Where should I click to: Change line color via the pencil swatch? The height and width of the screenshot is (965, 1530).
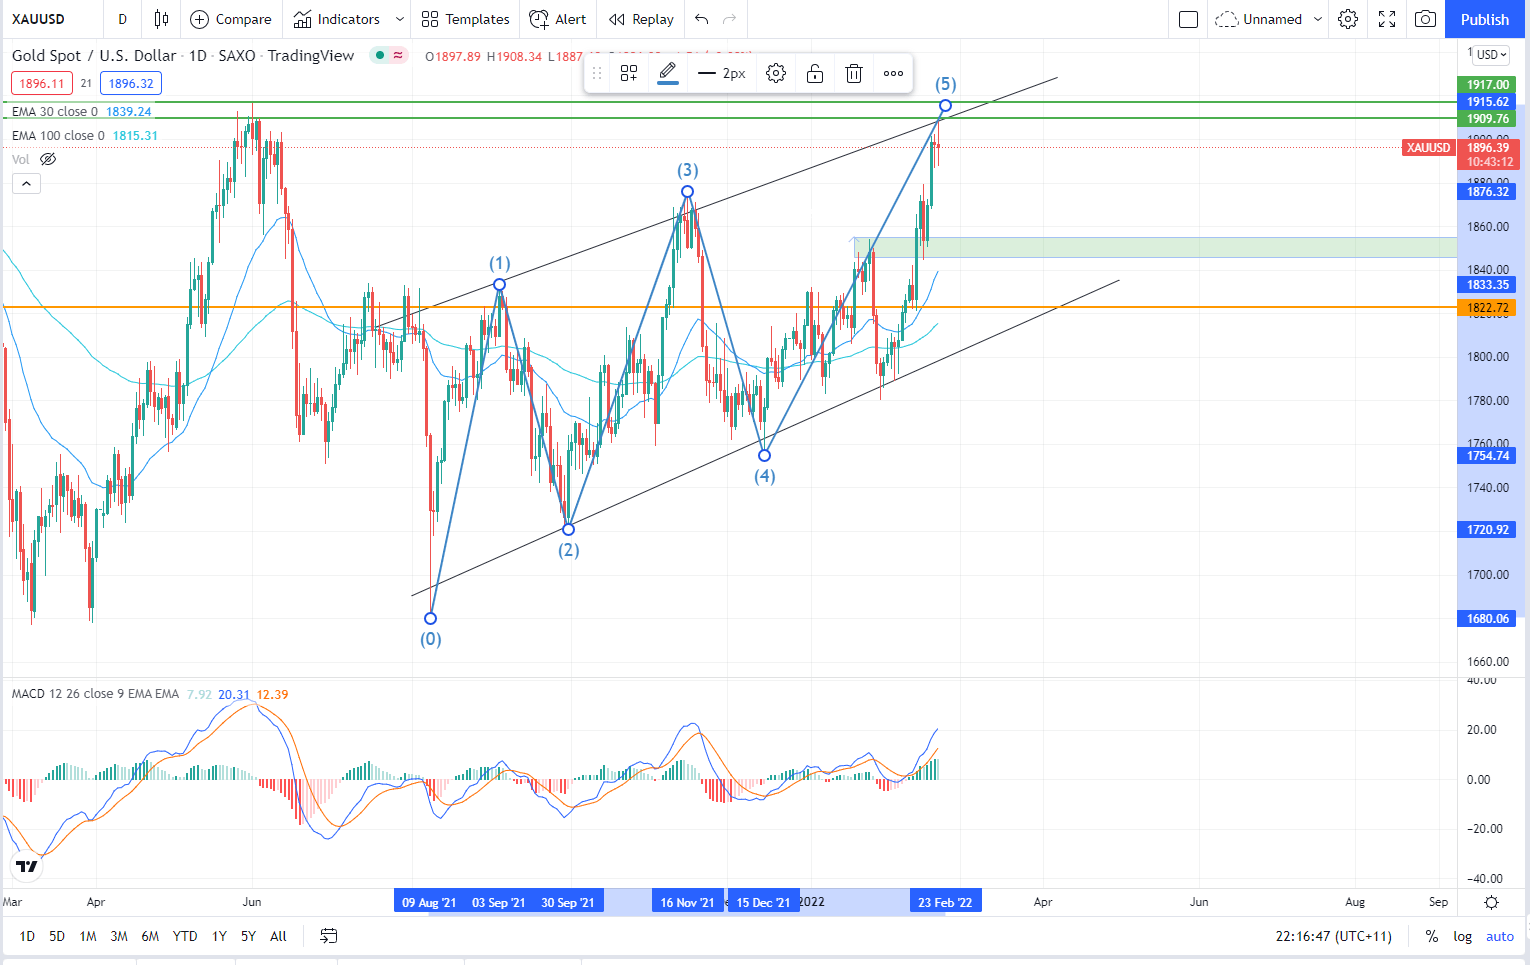coord(668,72)
